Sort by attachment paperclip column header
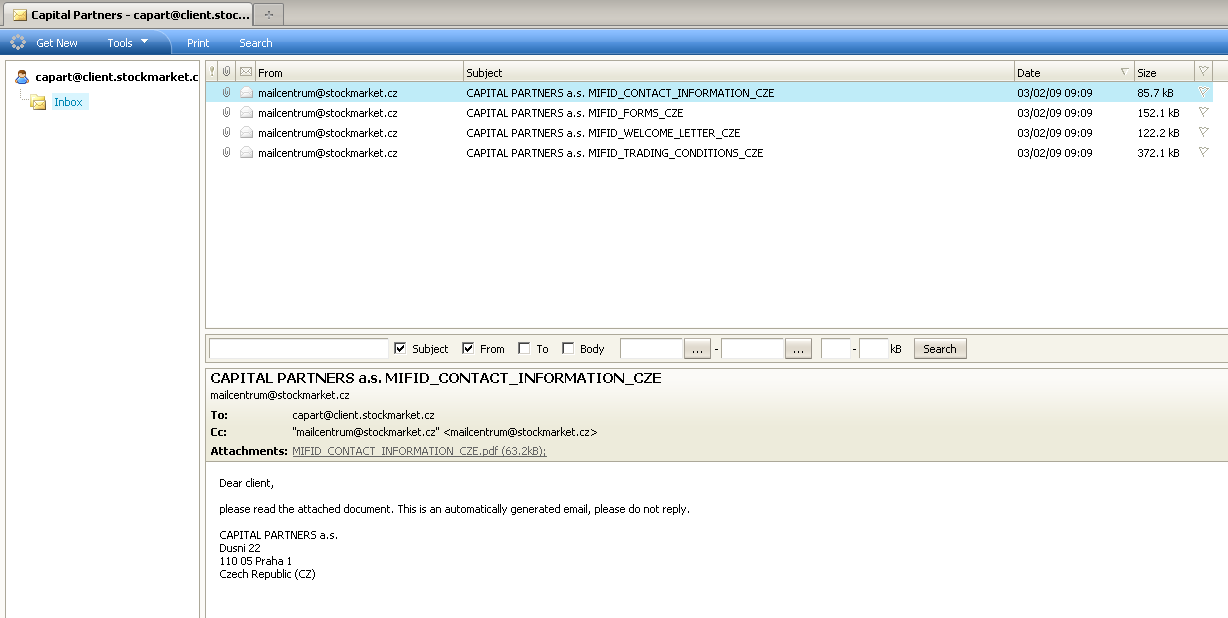Image resolution: width=1228 pixels, height=618 pixels. tap(227, 72)
